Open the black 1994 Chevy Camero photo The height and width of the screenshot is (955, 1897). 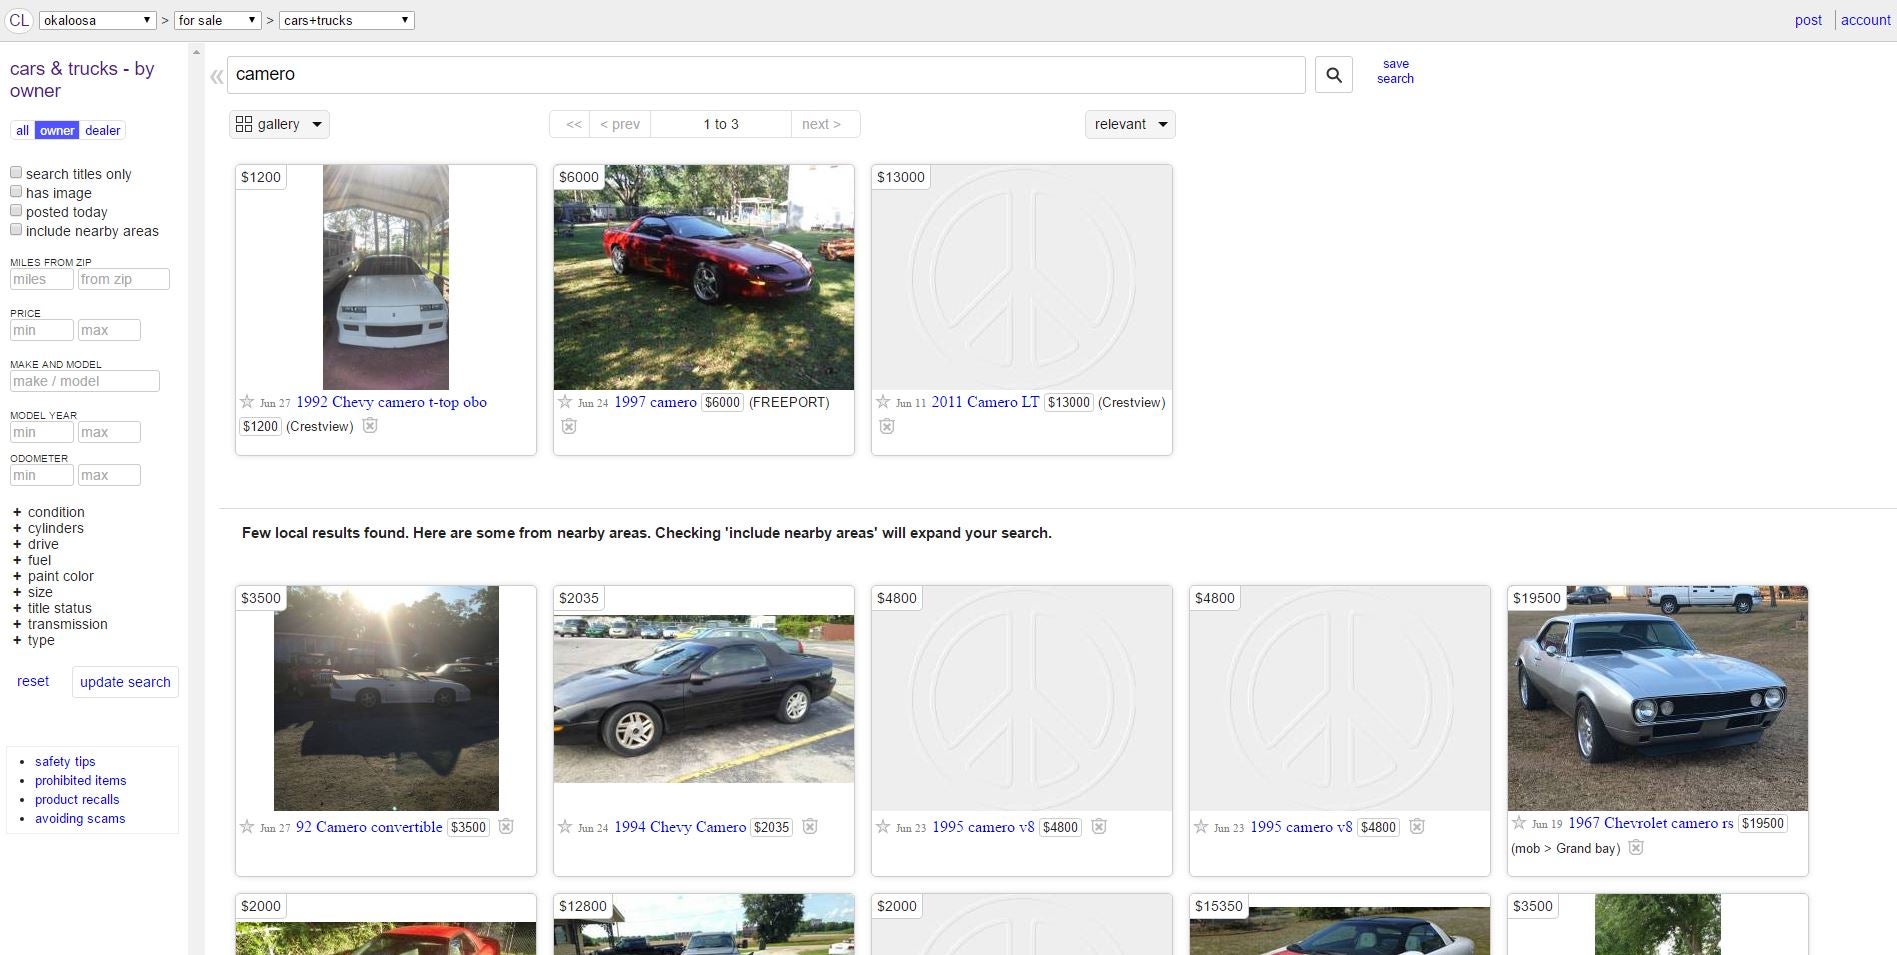click(704, 698)
